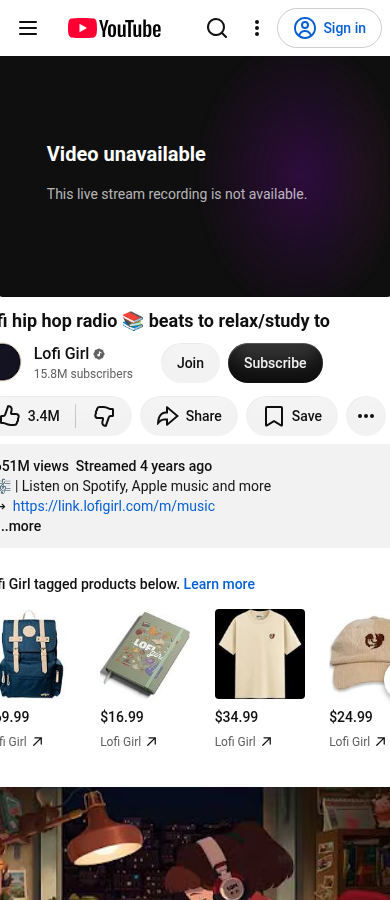Open Lofi Girl store label under $34.99
This screenshot has height=900, width=390.
(235, 742)
